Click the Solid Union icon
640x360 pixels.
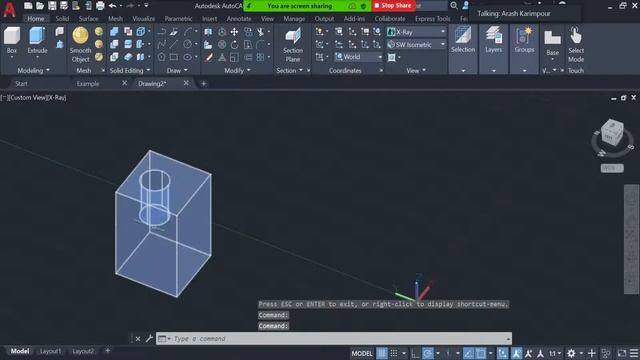pos(114,32)
